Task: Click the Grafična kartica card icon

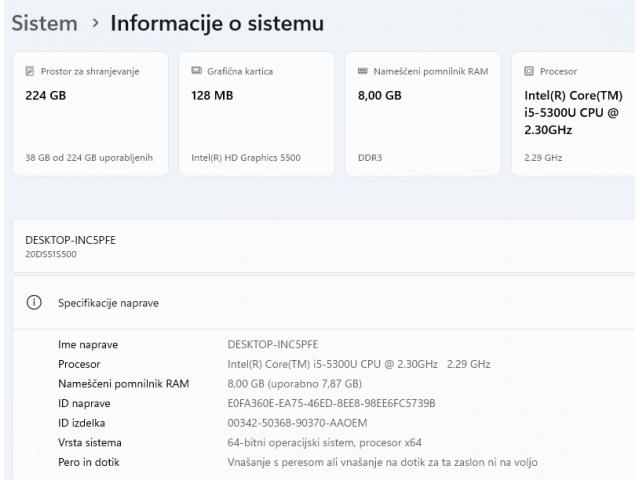Action: tap(197, 71)
